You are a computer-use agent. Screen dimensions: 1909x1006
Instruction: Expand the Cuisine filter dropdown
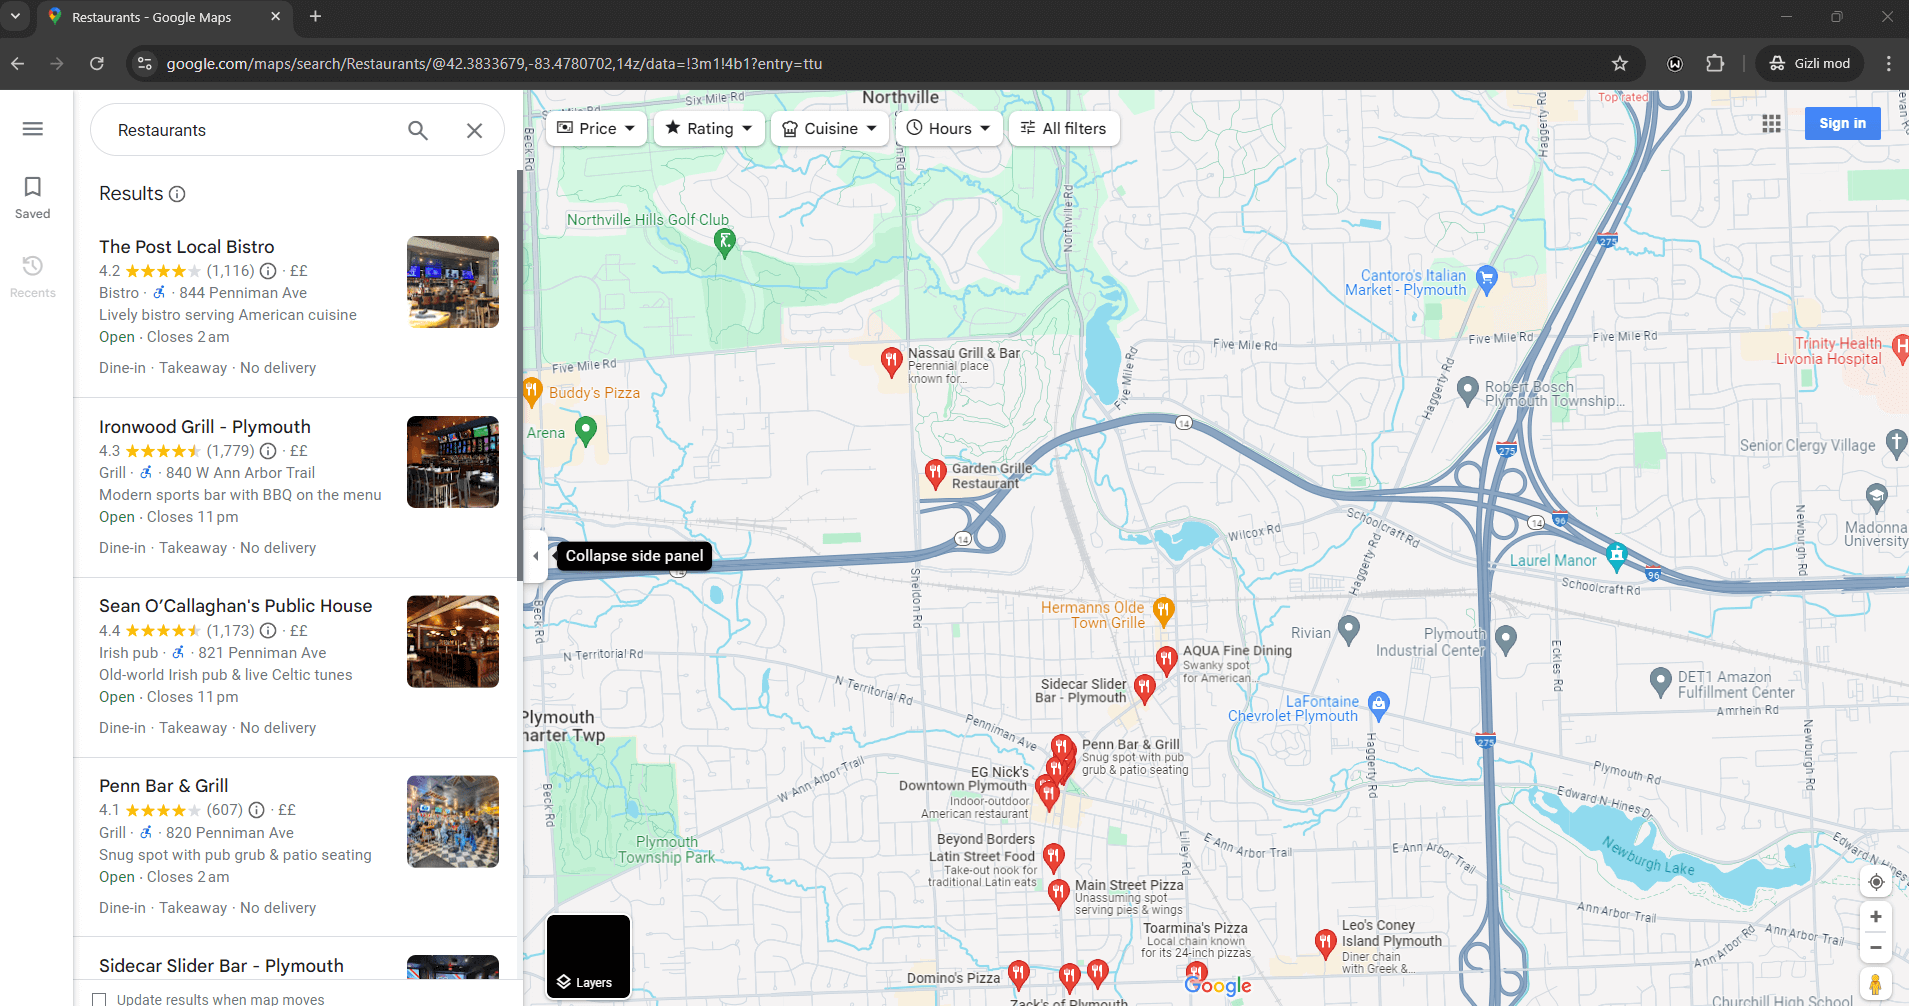pos(829,128)
